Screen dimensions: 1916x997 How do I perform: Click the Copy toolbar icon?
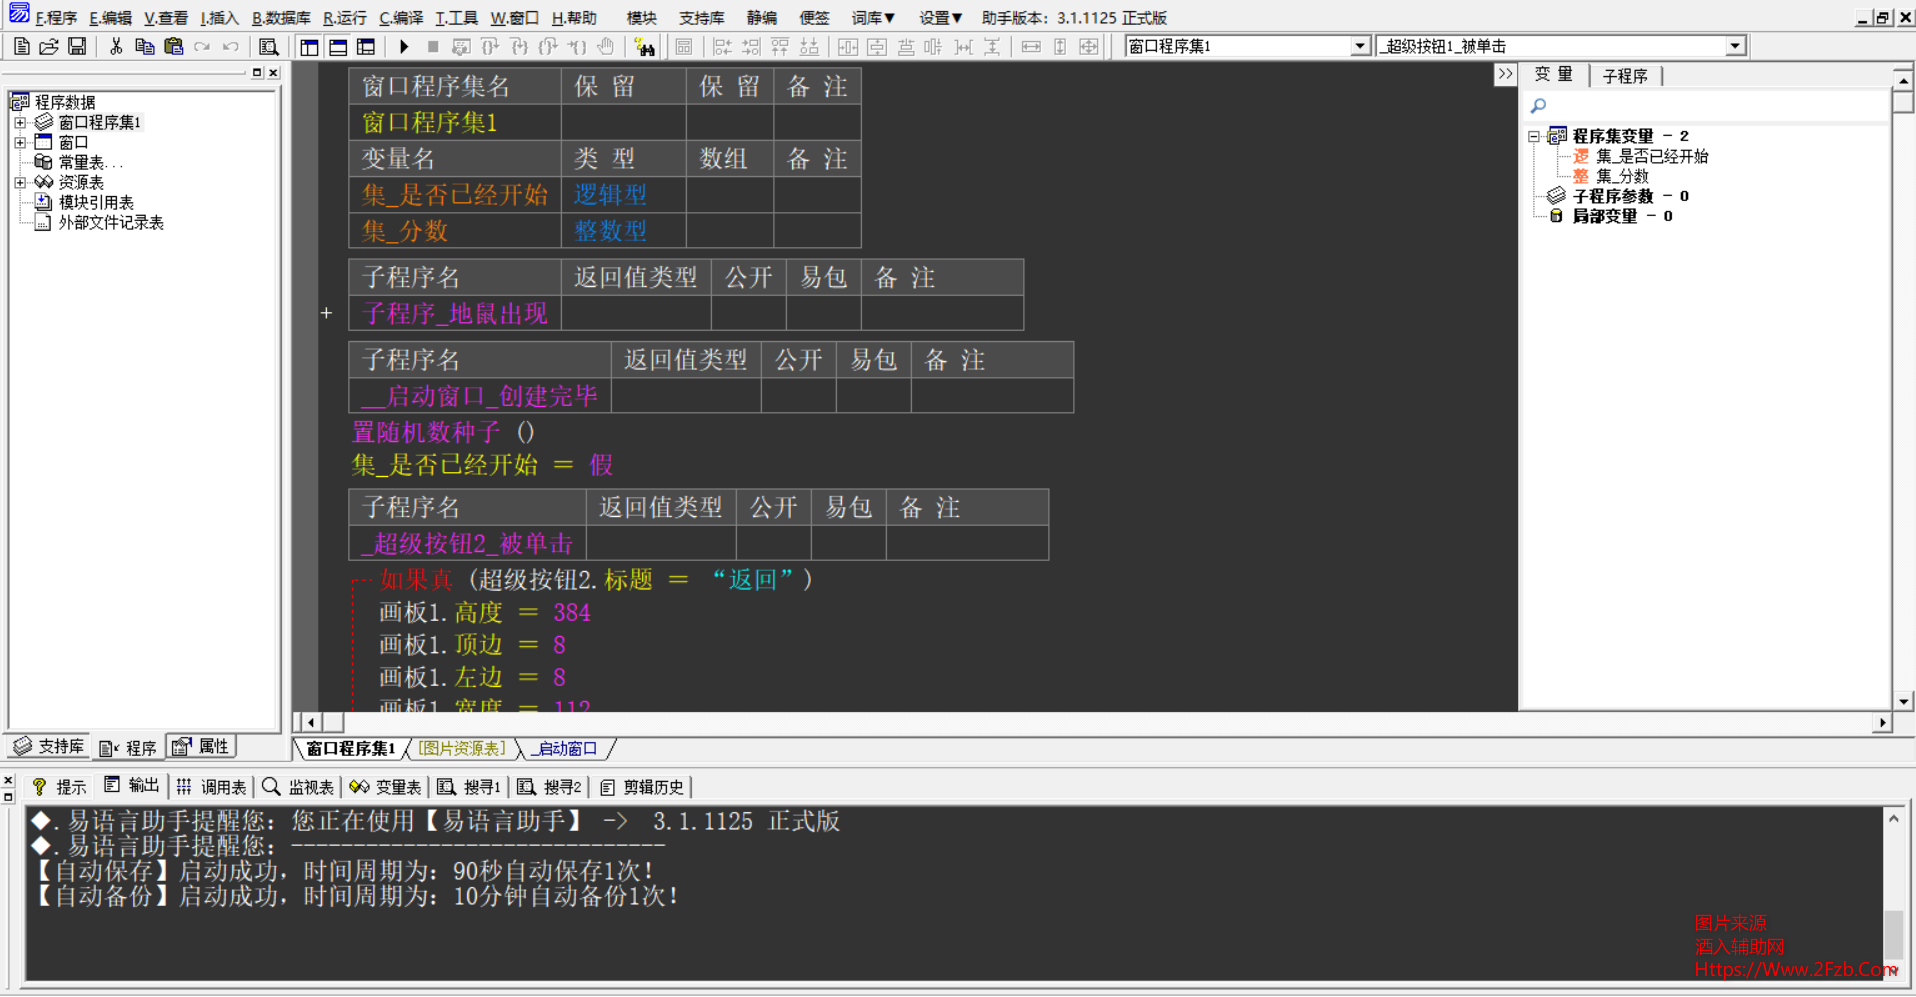[145, 46]
